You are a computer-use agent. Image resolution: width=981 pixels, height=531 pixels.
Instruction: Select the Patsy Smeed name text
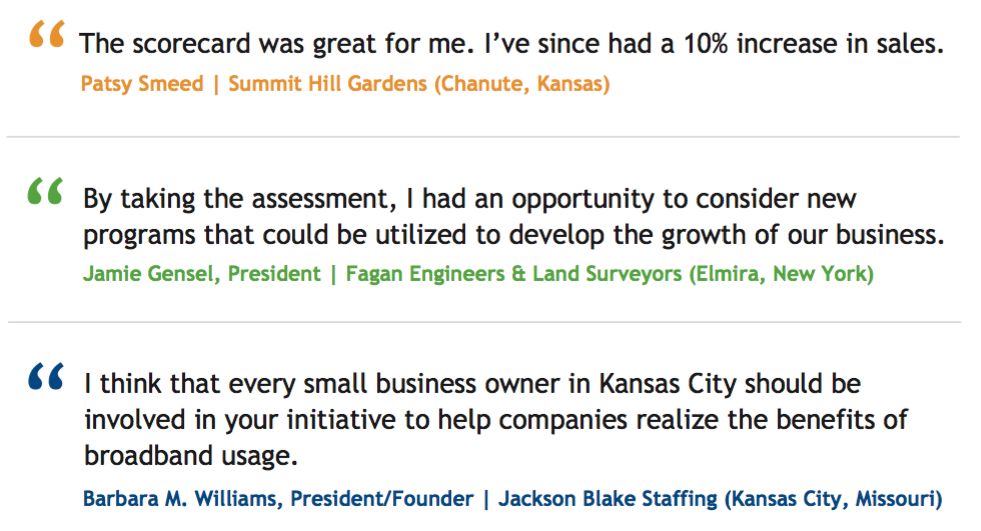click(142, 84)
